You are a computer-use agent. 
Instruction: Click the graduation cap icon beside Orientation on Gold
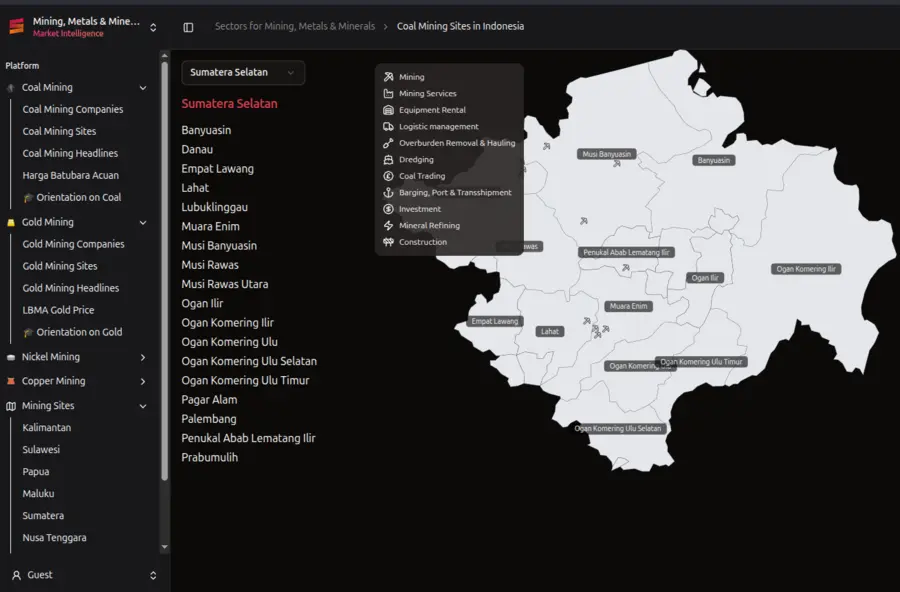28,333
